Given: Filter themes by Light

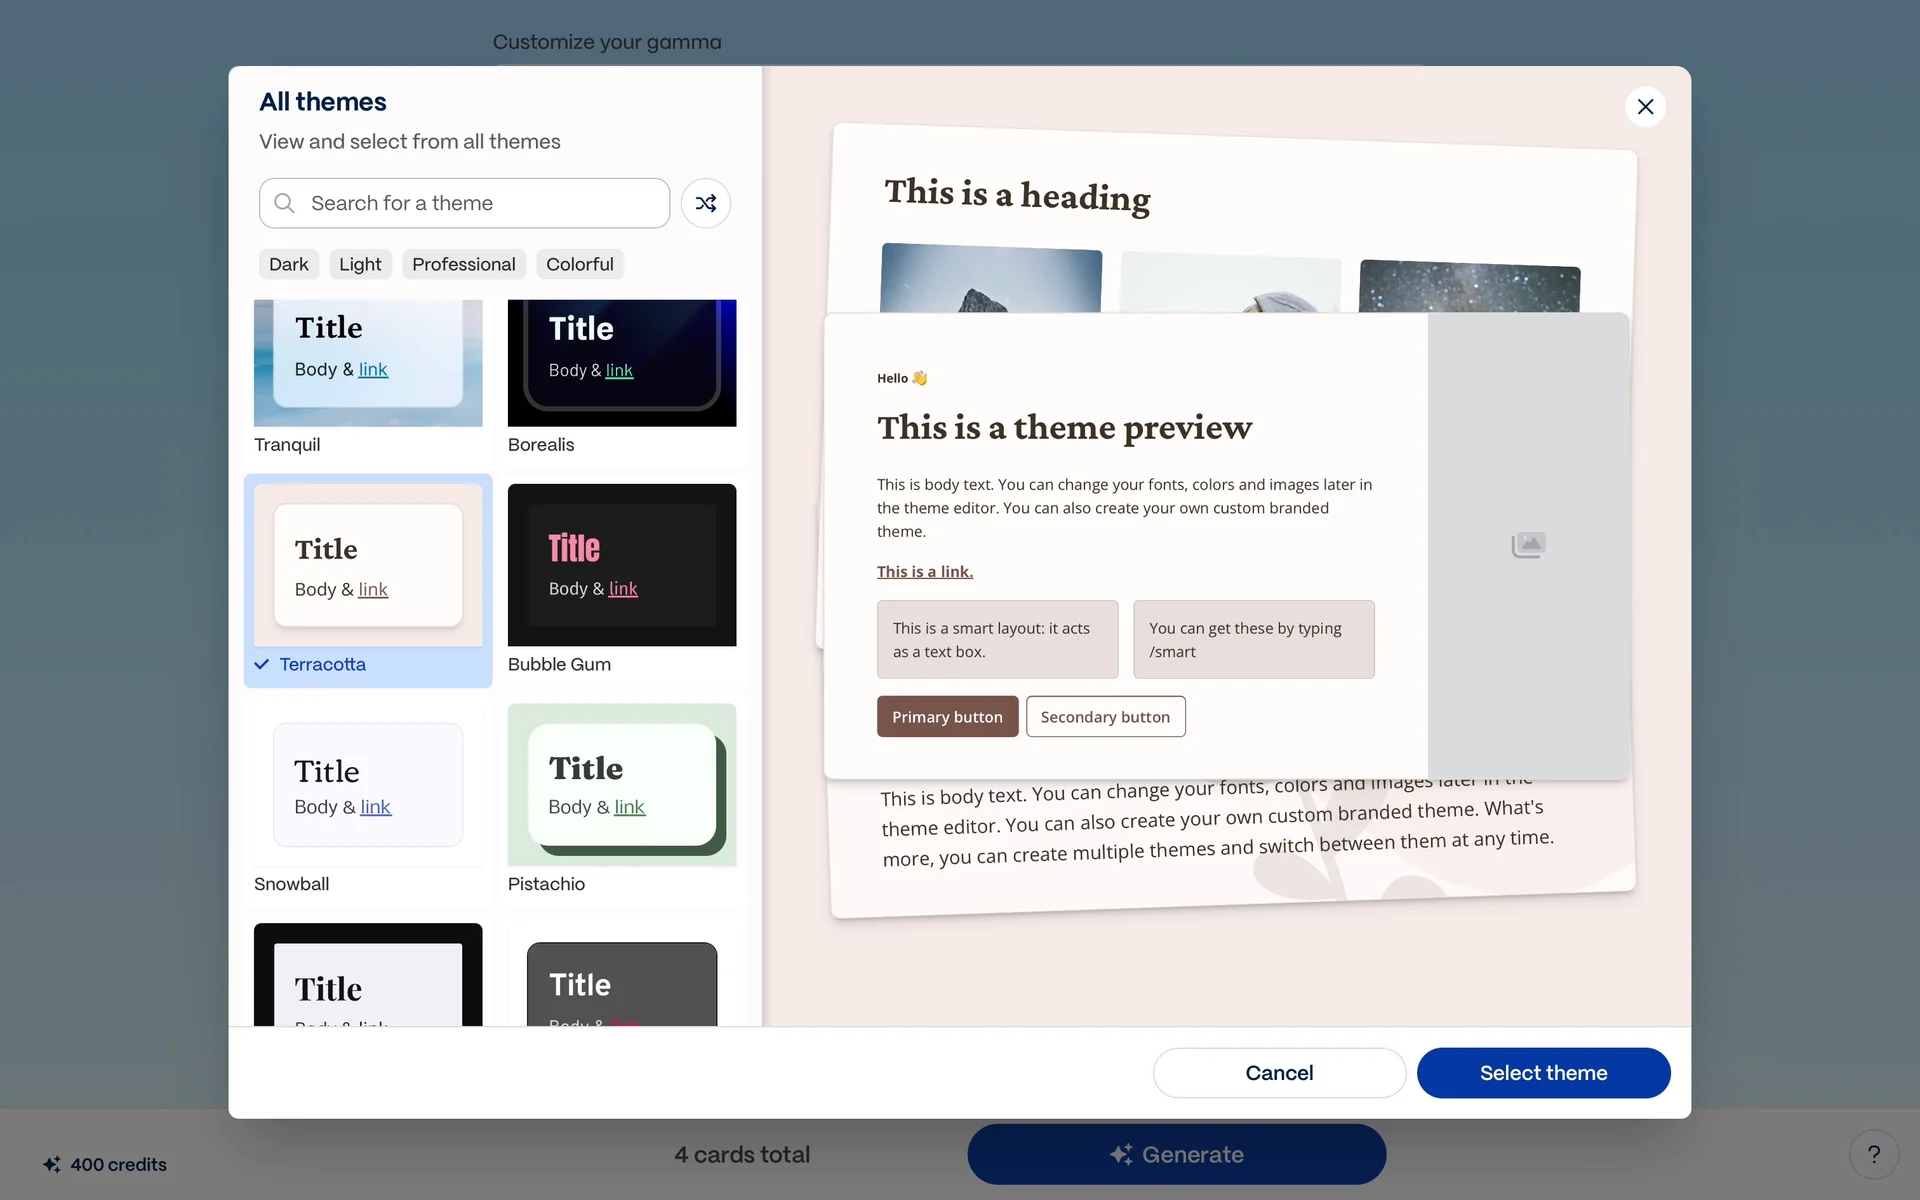Looking at the screenshot, I should coord(360,264).
